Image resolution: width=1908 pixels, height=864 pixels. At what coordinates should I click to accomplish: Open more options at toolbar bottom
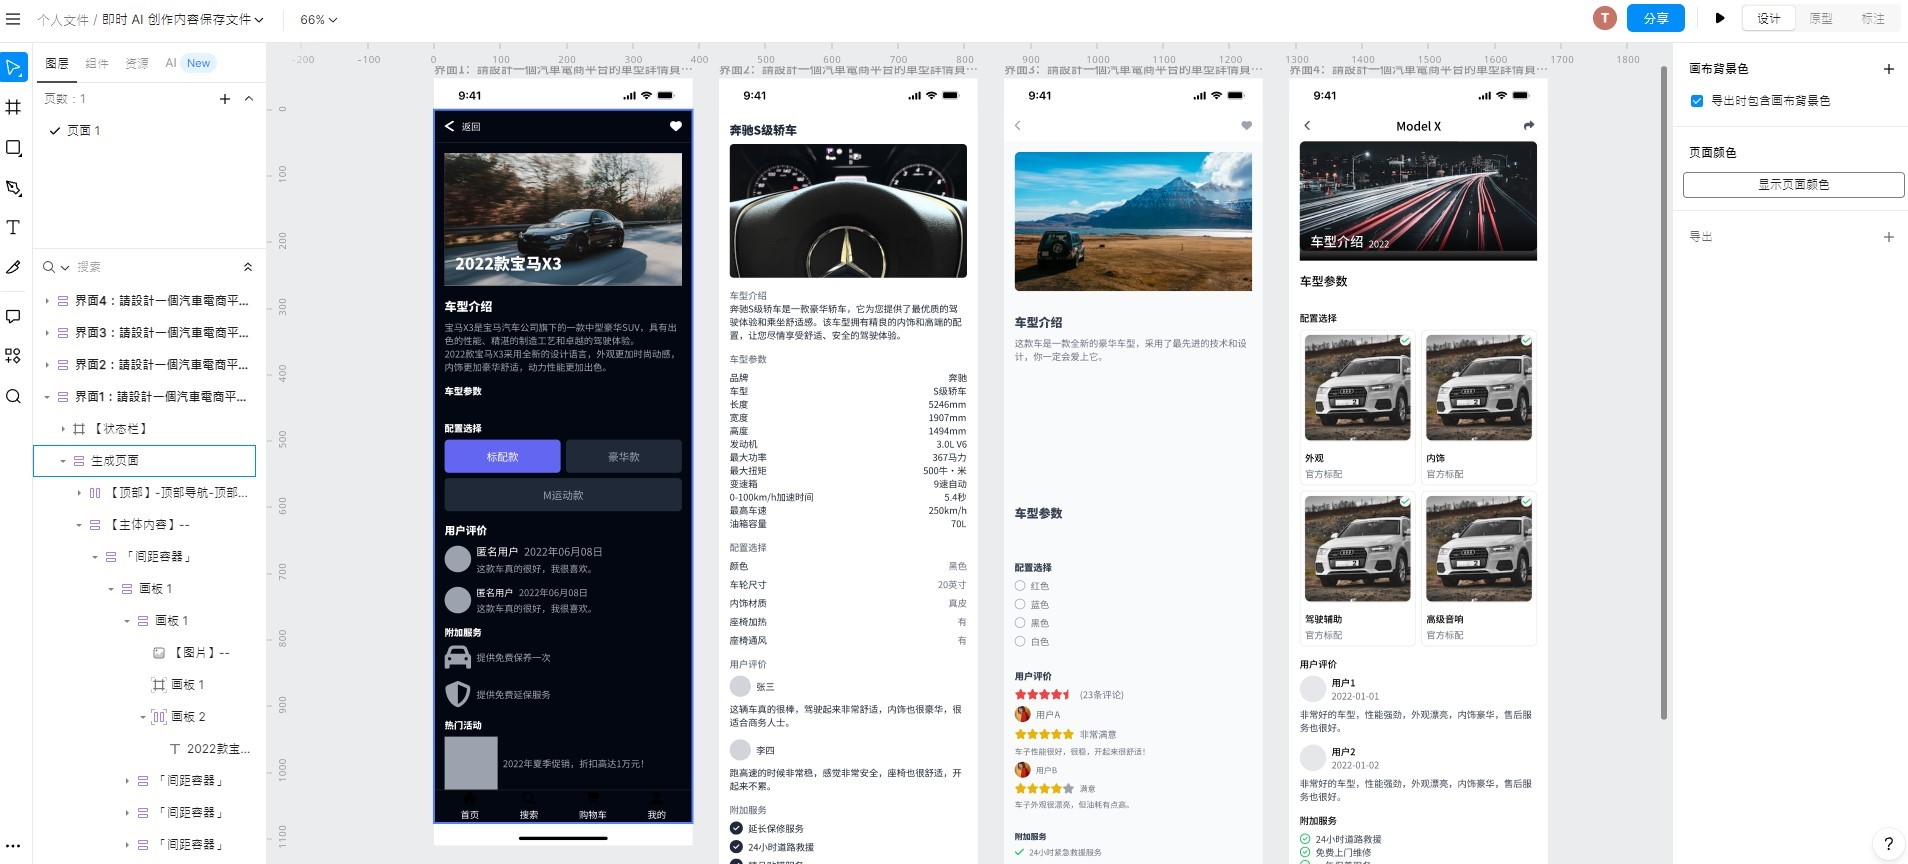tap(13, 846)
